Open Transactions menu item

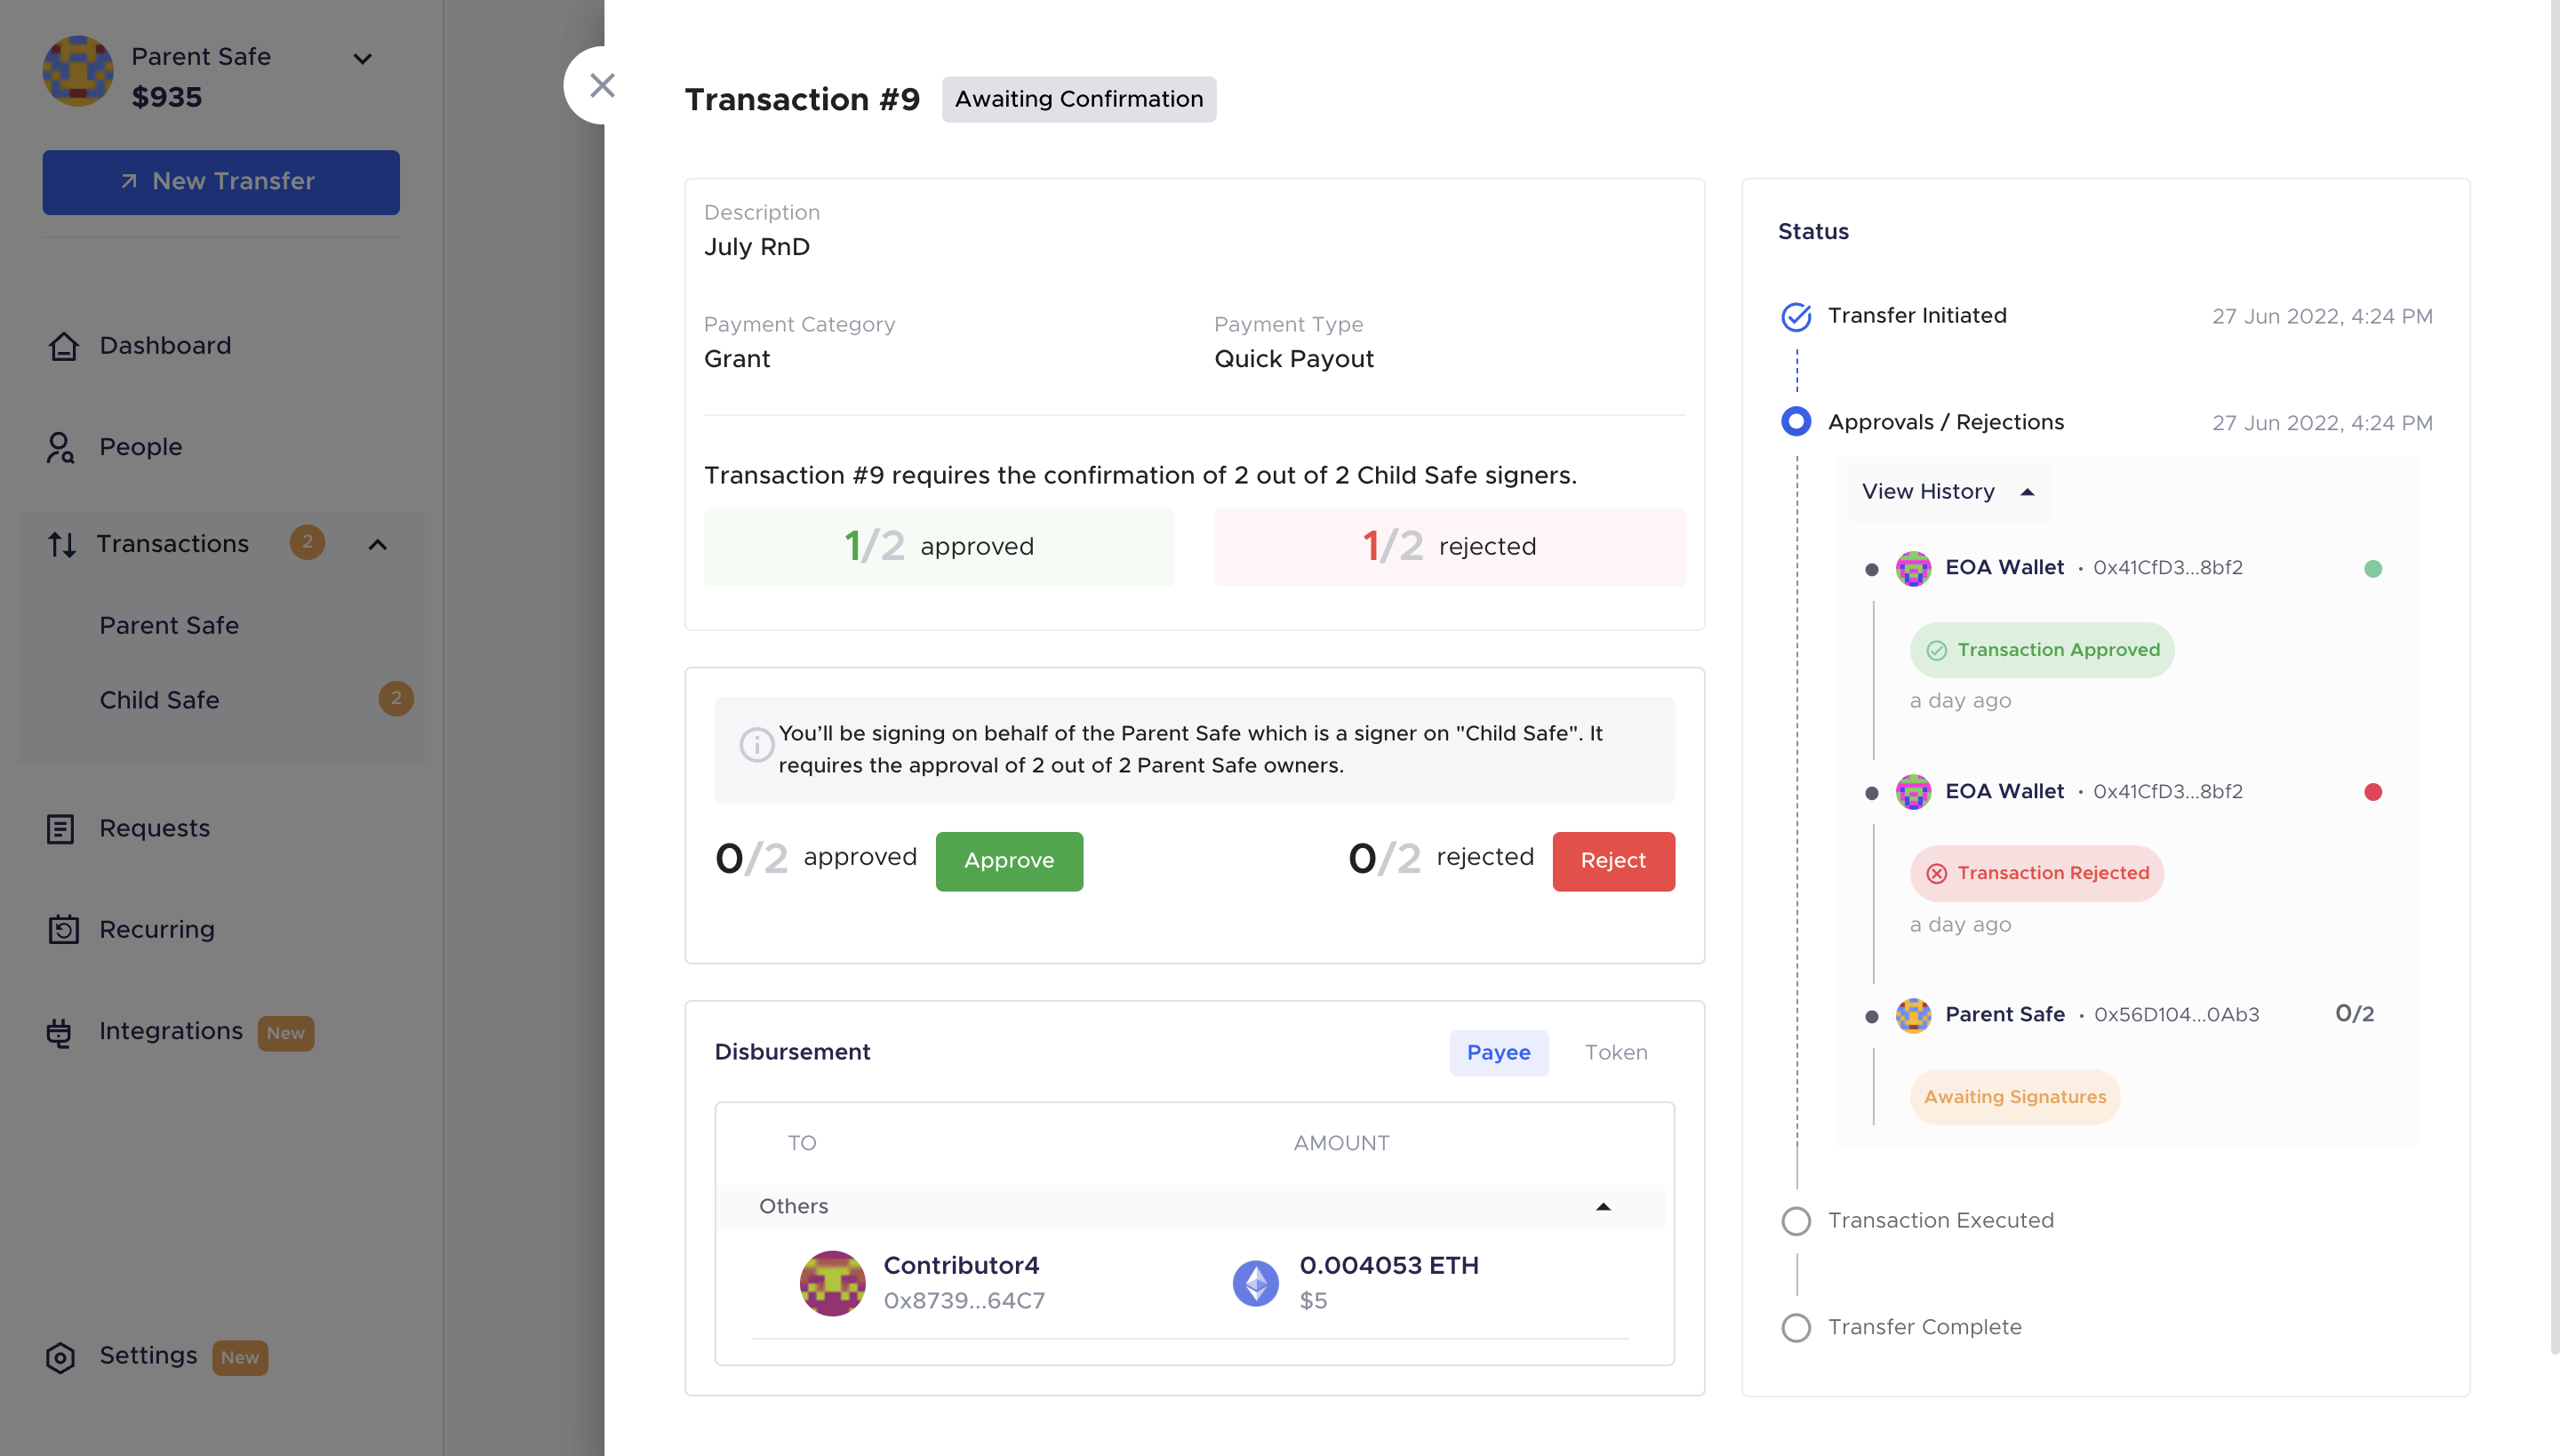tap(173, 544)
